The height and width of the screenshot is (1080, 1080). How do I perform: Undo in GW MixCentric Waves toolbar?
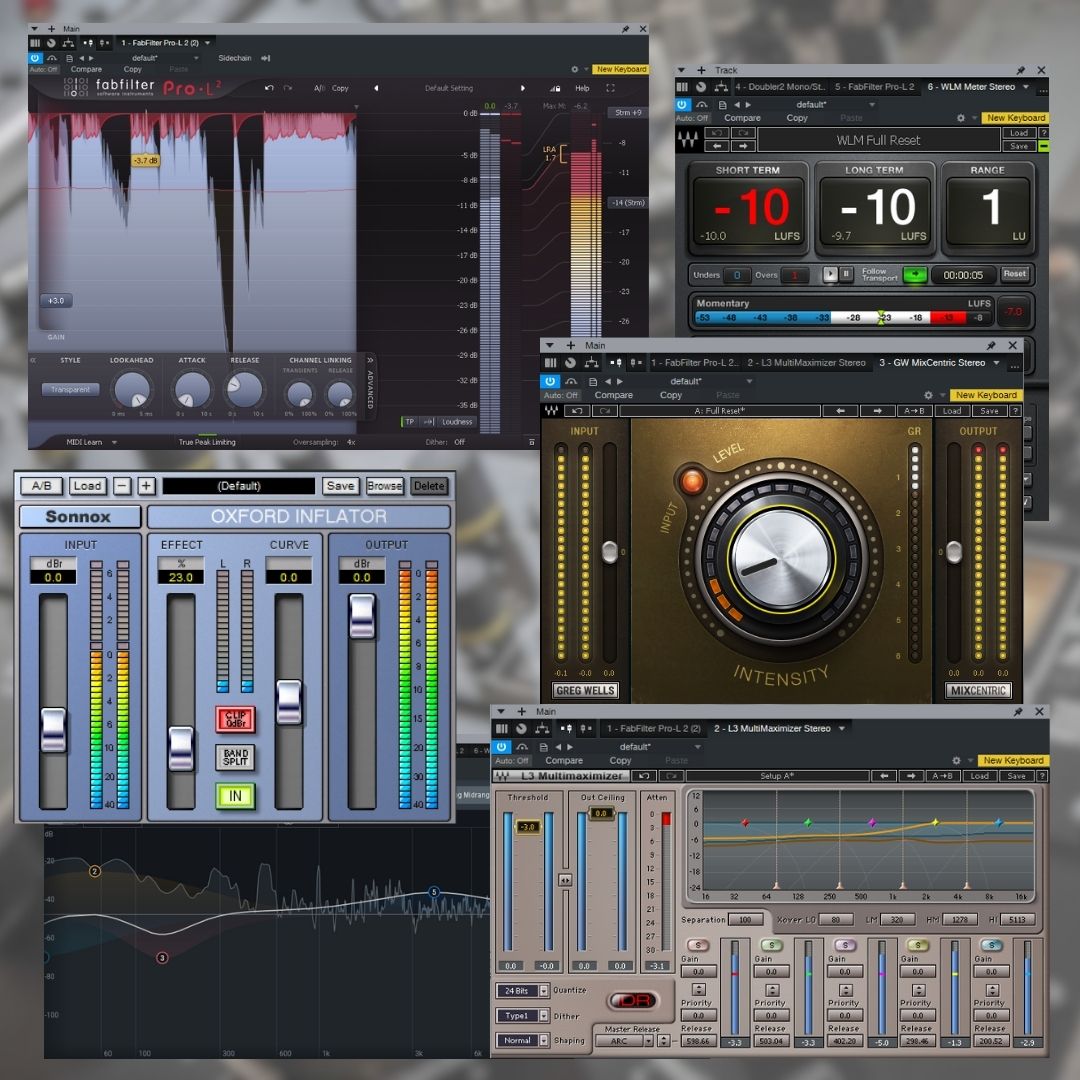pyautogui.click(x=577, y=411)
